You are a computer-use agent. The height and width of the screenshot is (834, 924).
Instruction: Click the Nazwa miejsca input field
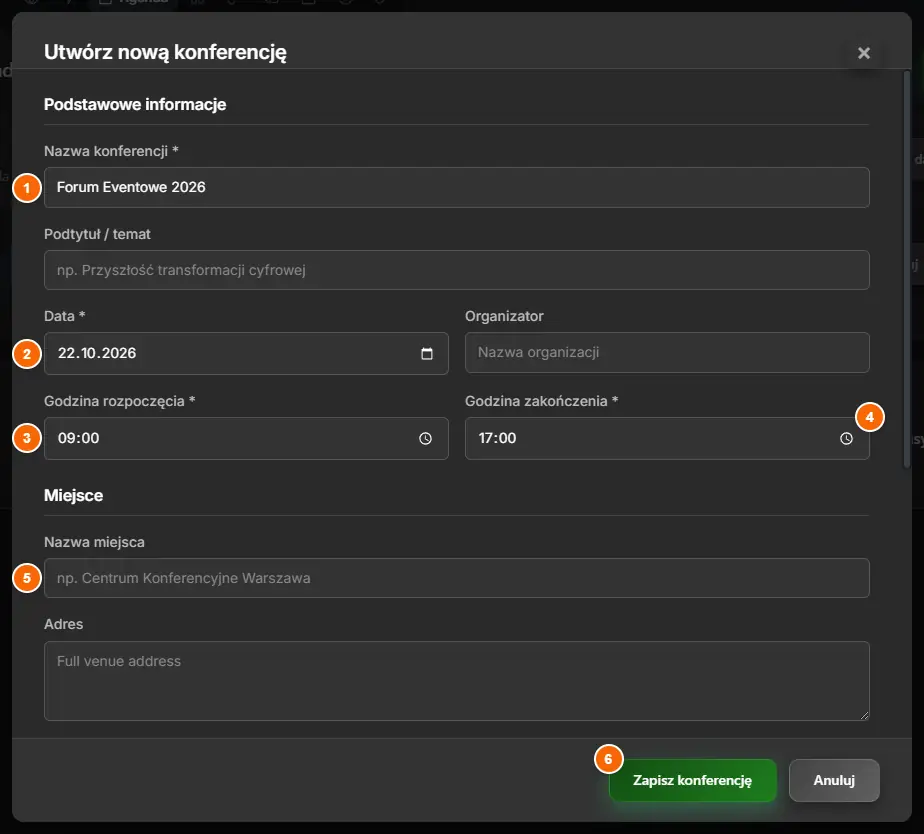(457, 578)
